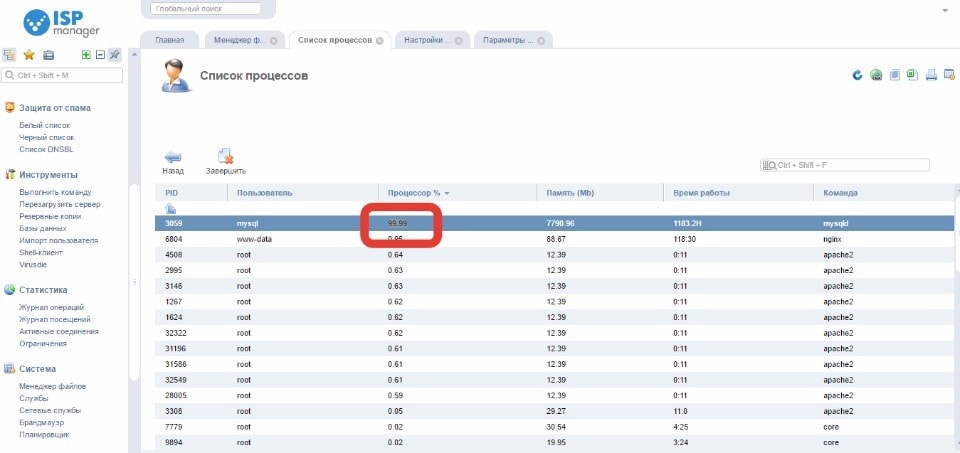Click the printer icon in top-right toolbar

[930, 75]
